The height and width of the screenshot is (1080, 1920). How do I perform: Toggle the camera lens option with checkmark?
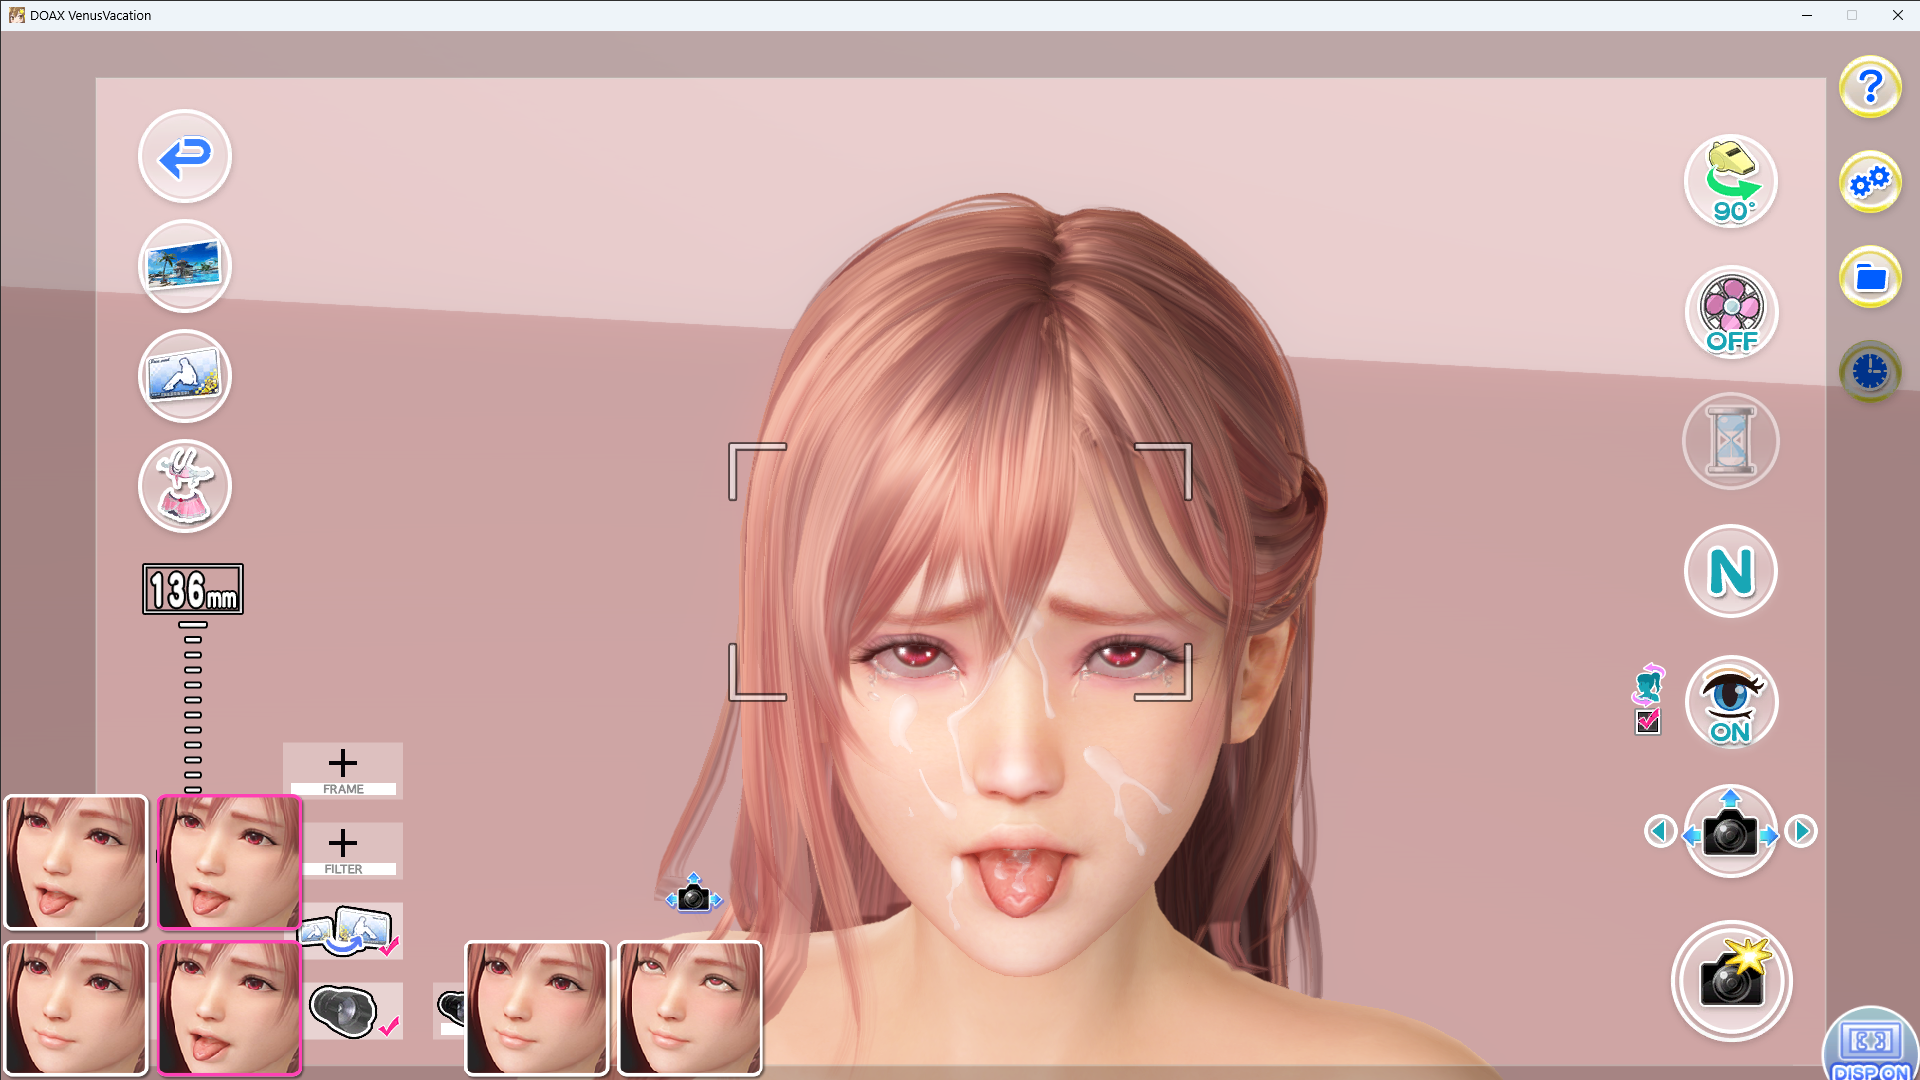coord(353,1011)
